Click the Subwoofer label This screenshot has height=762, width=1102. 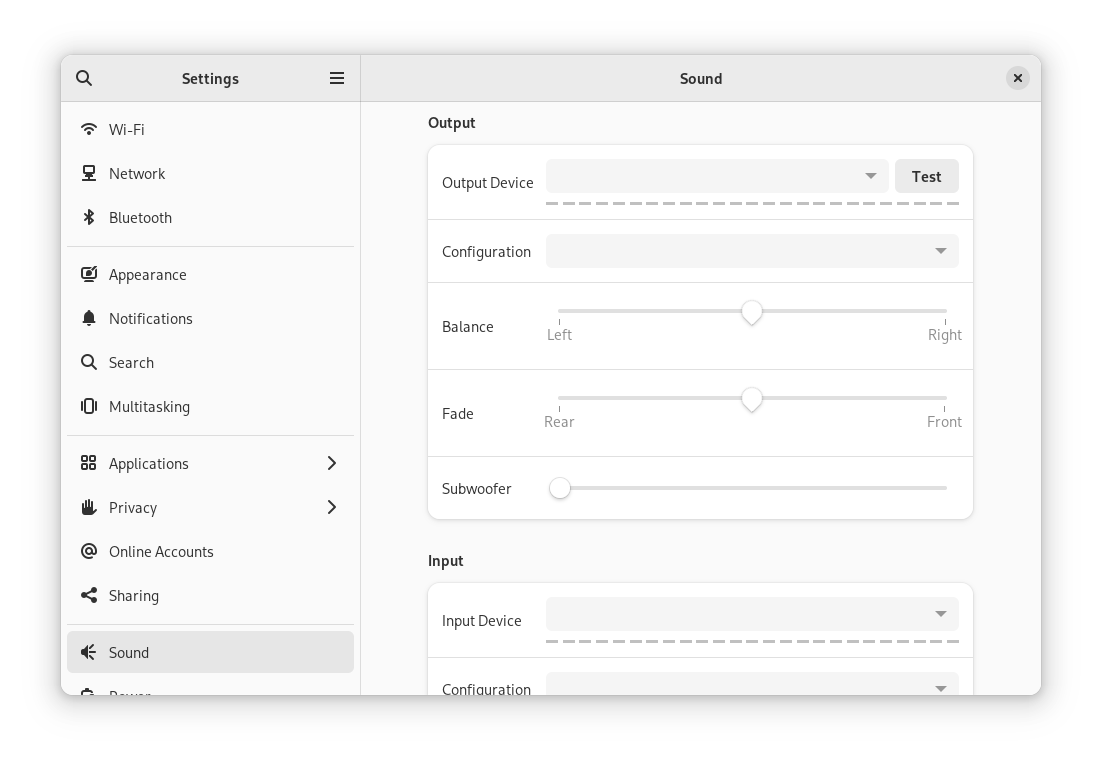(x=476, y=489)
